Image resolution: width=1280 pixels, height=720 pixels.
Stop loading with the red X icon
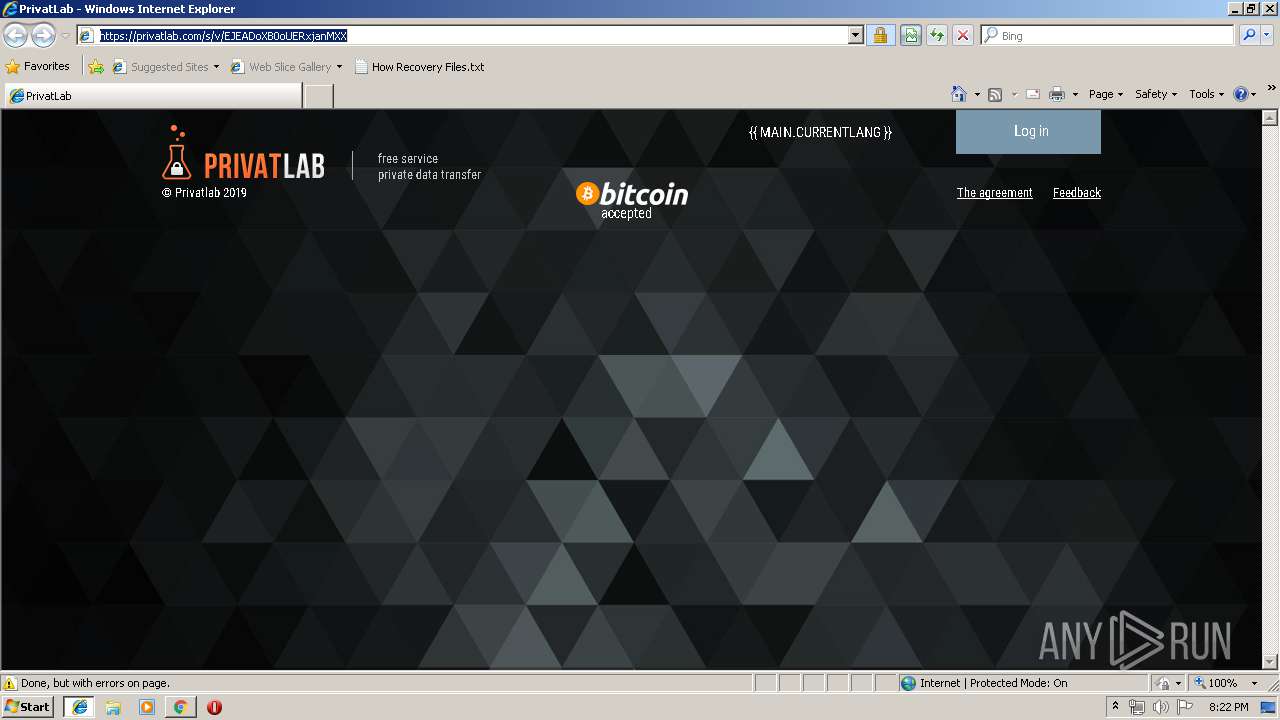coord(963,35)
